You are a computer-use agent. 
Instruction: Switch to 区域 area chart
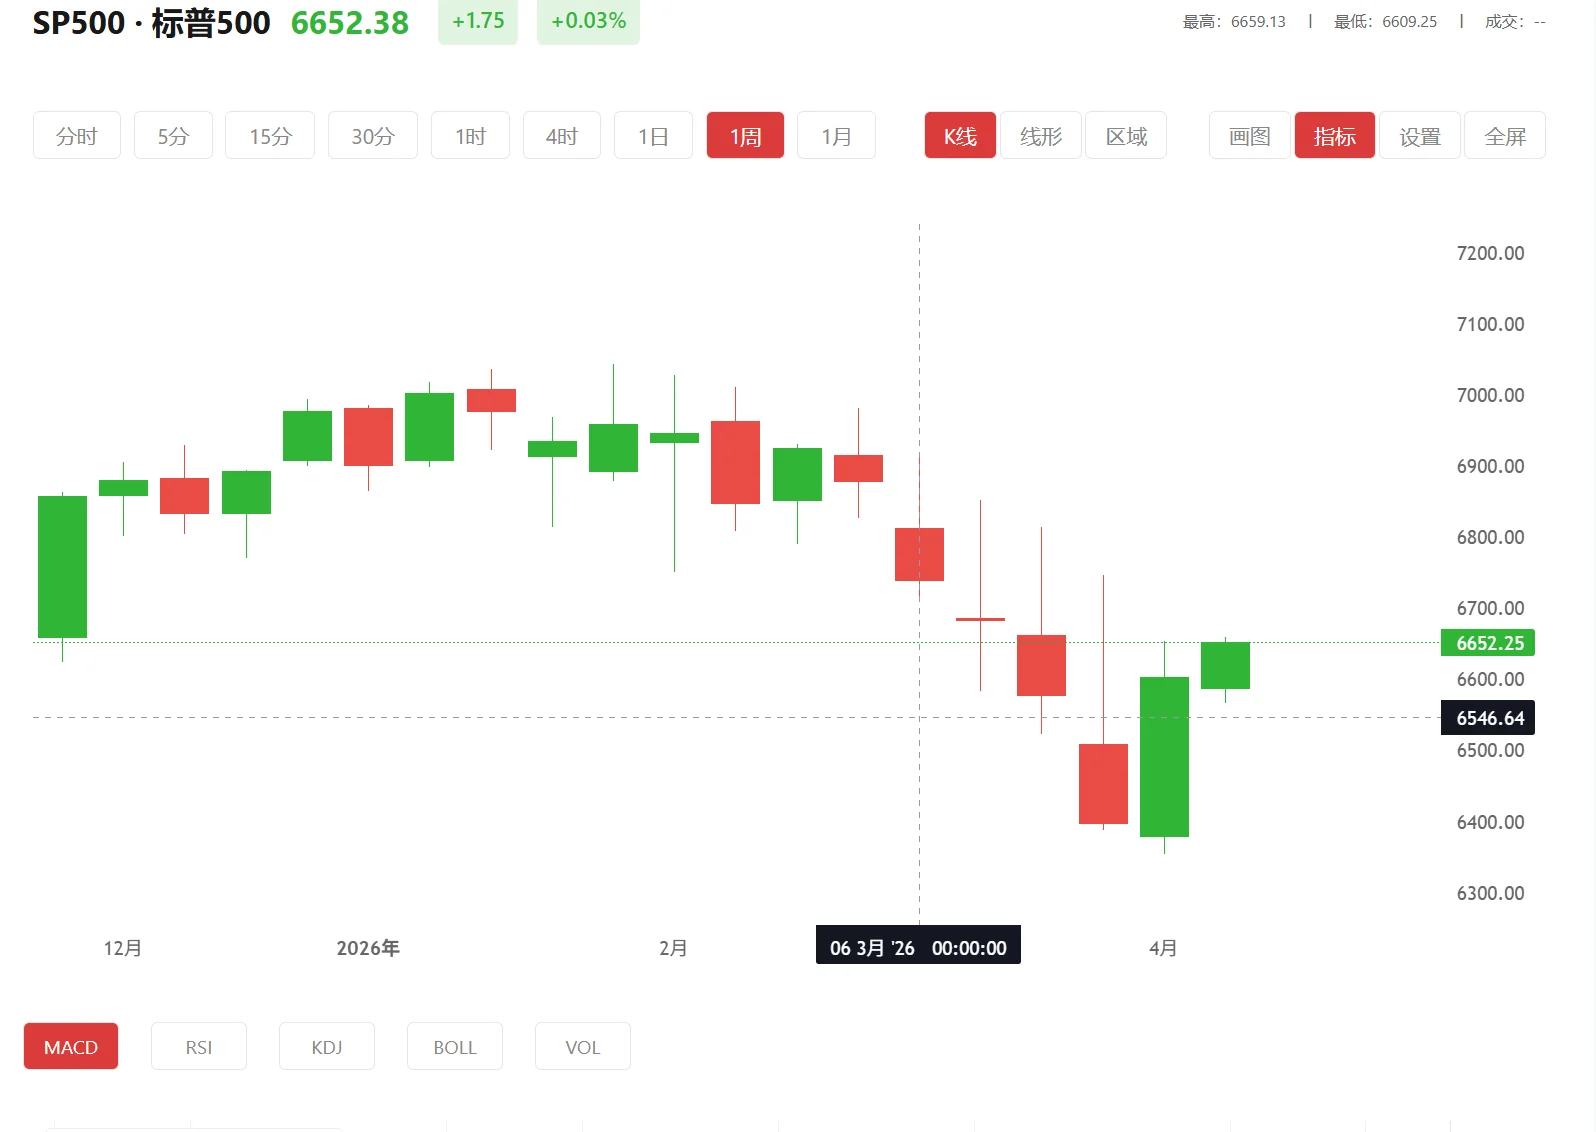click(1126, 136)
